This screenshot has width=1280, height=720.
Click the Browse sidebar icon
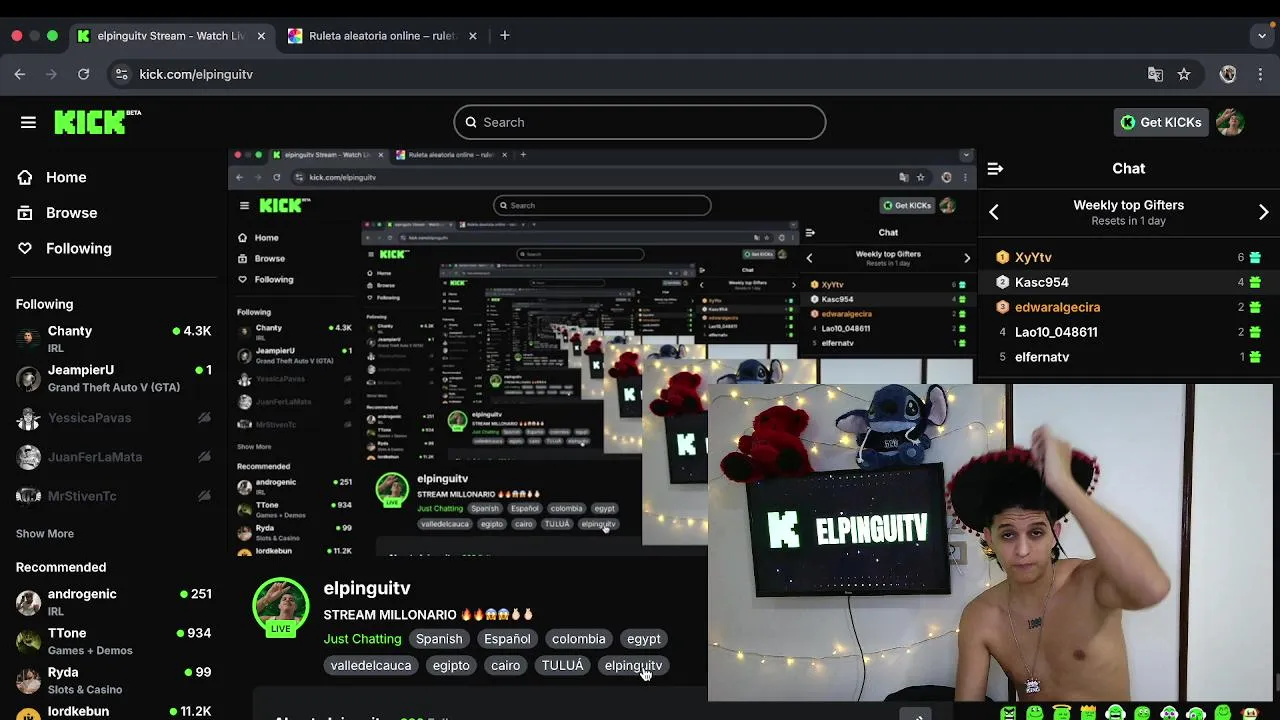(25, 213)
